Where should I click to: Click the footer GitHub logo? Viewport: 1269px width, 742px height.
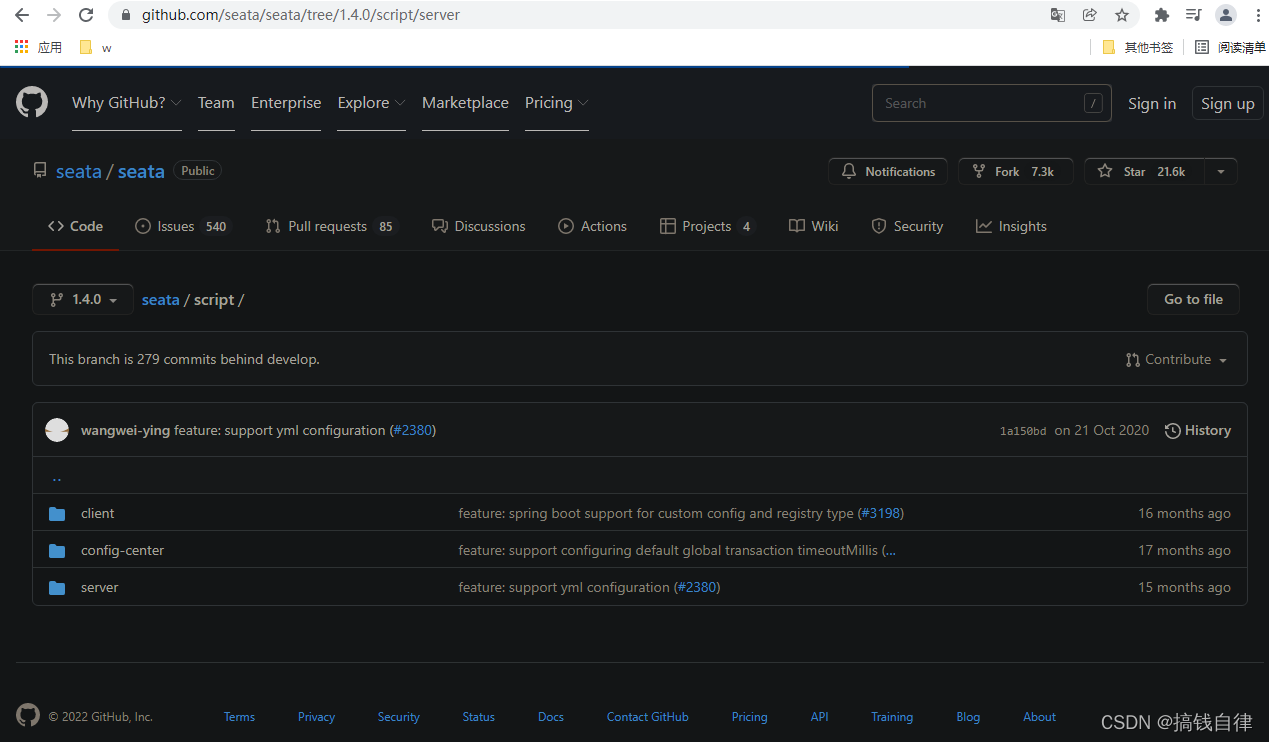[28, 715]
